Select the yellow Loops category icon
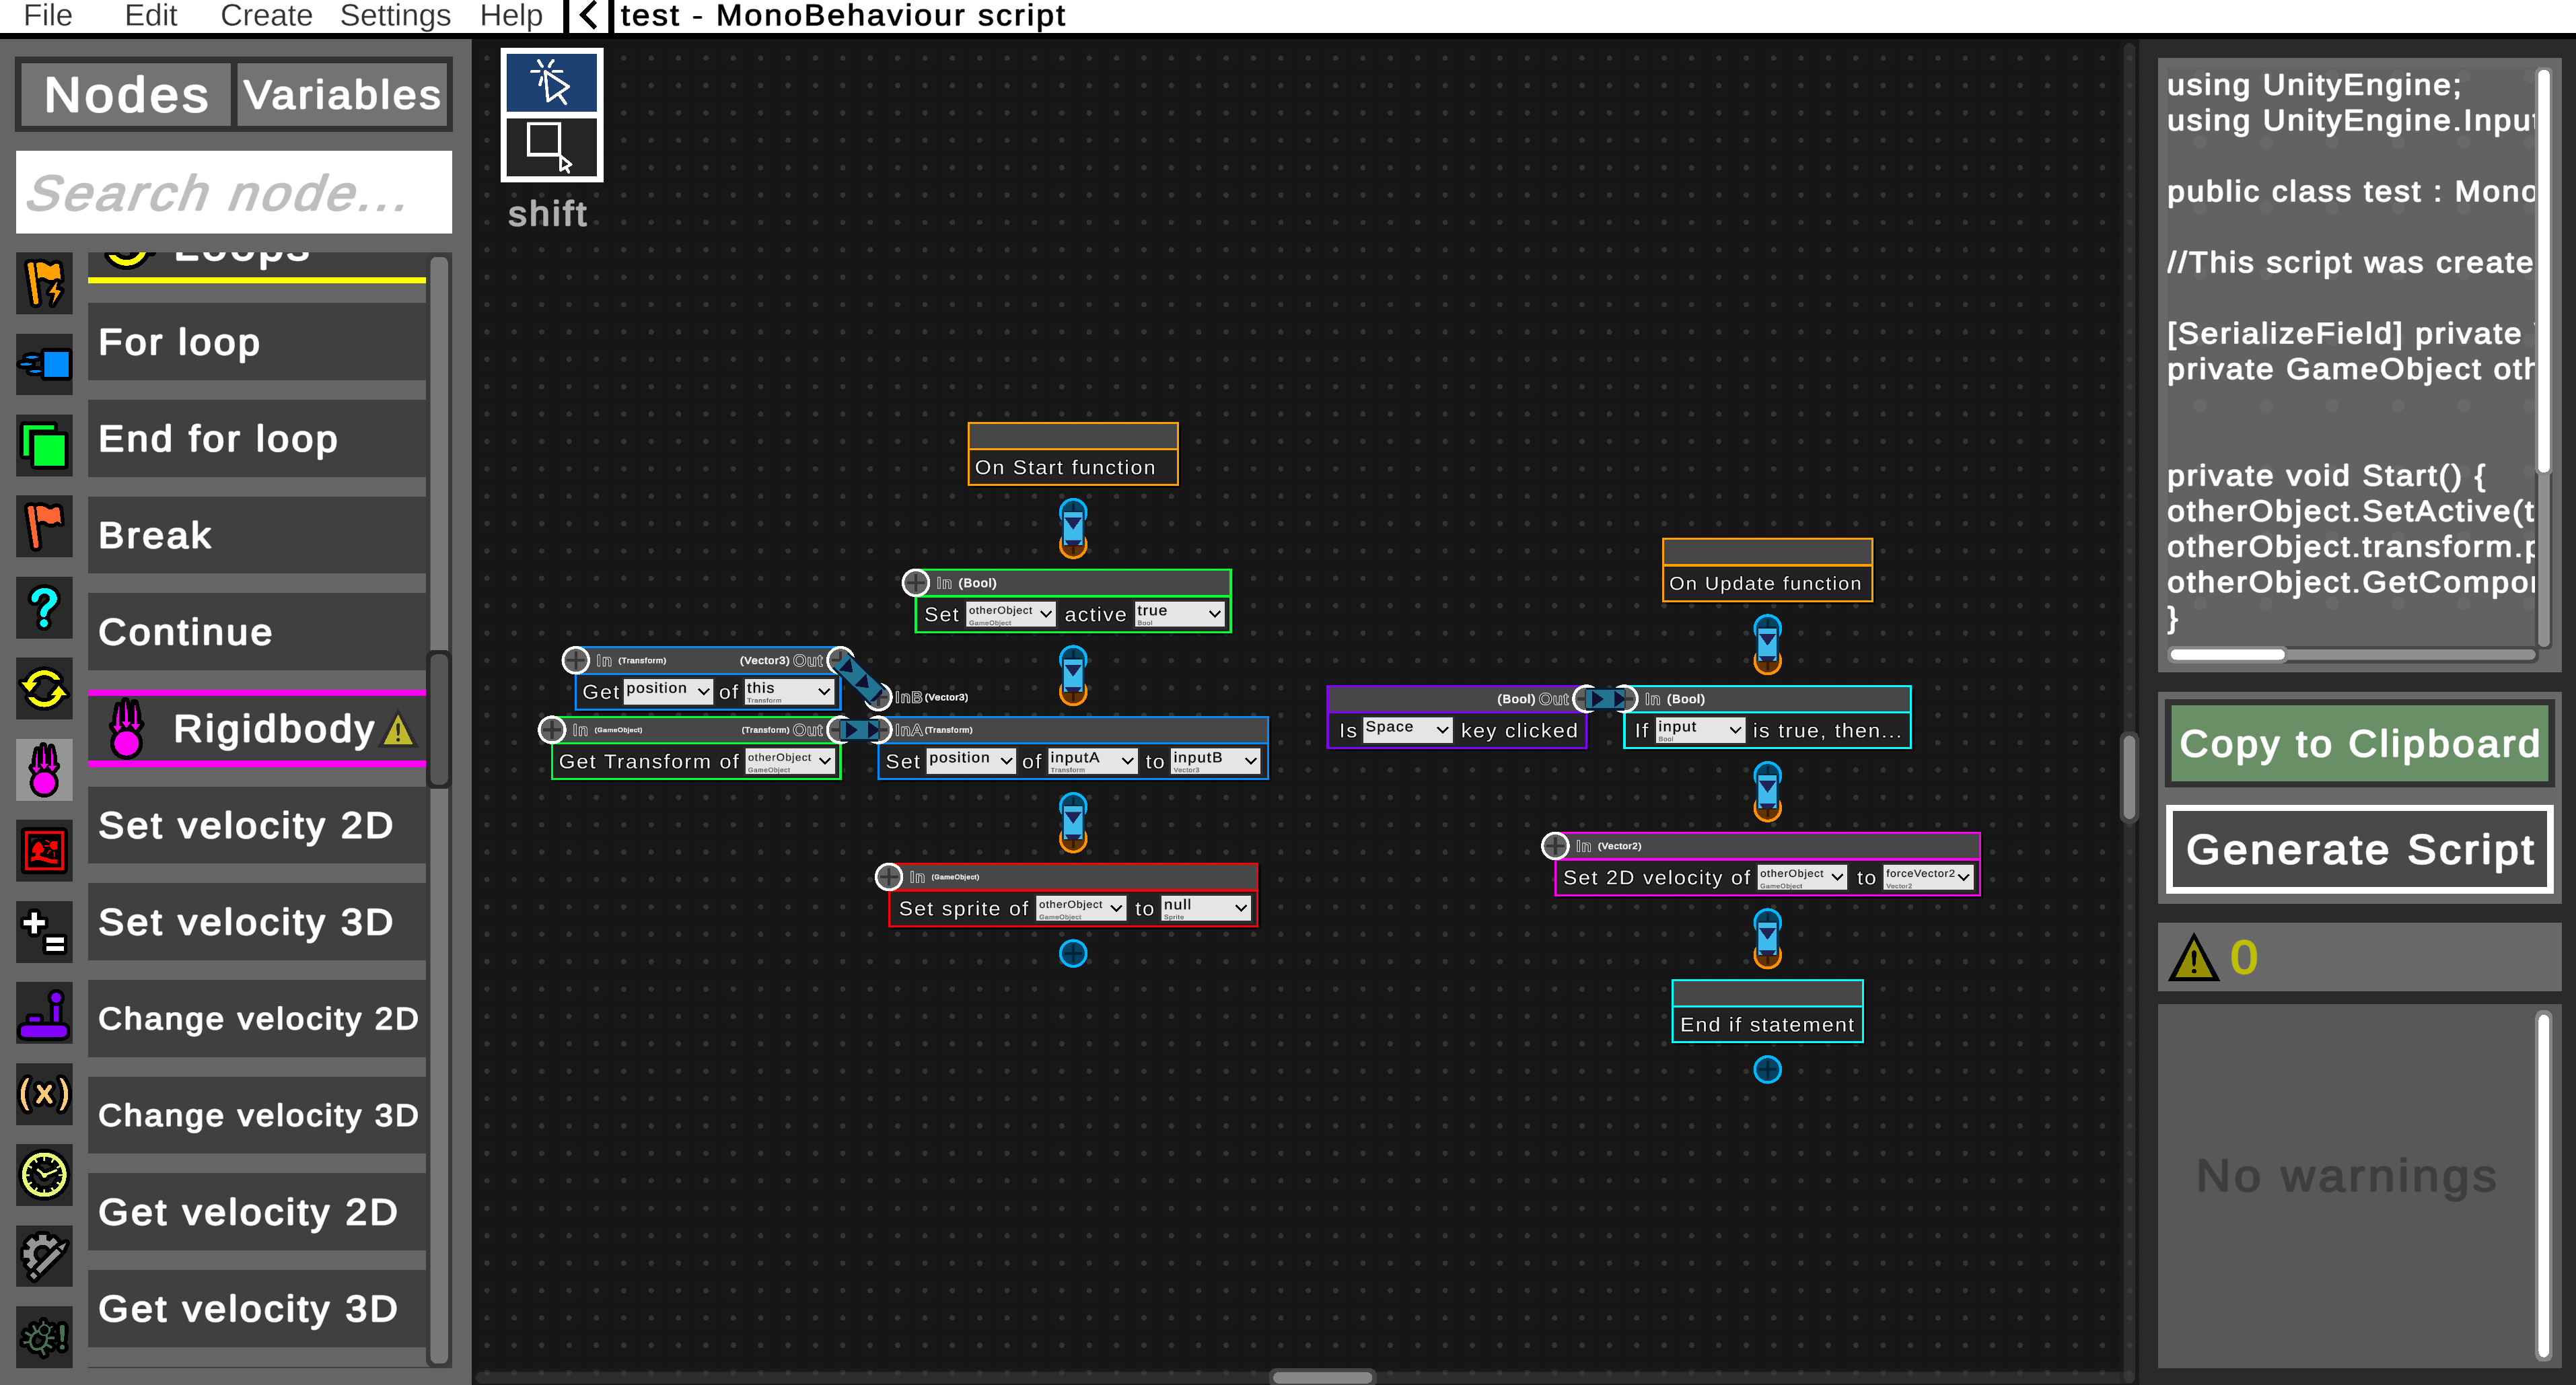The image size is (2576, 1385). (x=44, y=689)
